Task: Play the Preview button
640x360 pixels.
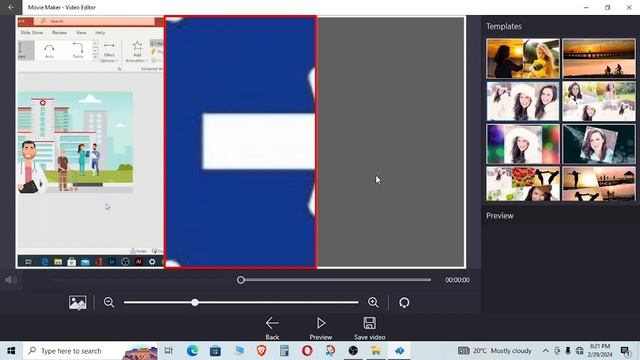Action: pyautogui.click(x=321, y=328)
